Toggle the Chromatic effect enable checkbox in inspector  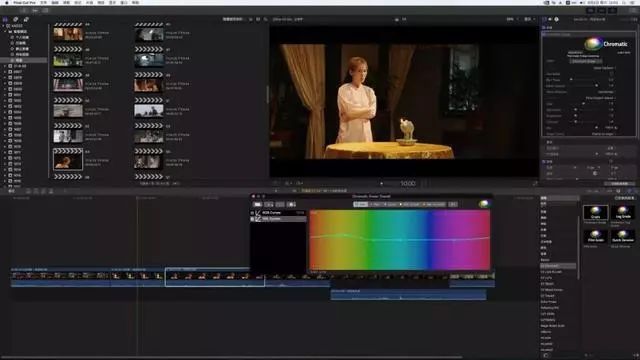(x=544, y=35)
